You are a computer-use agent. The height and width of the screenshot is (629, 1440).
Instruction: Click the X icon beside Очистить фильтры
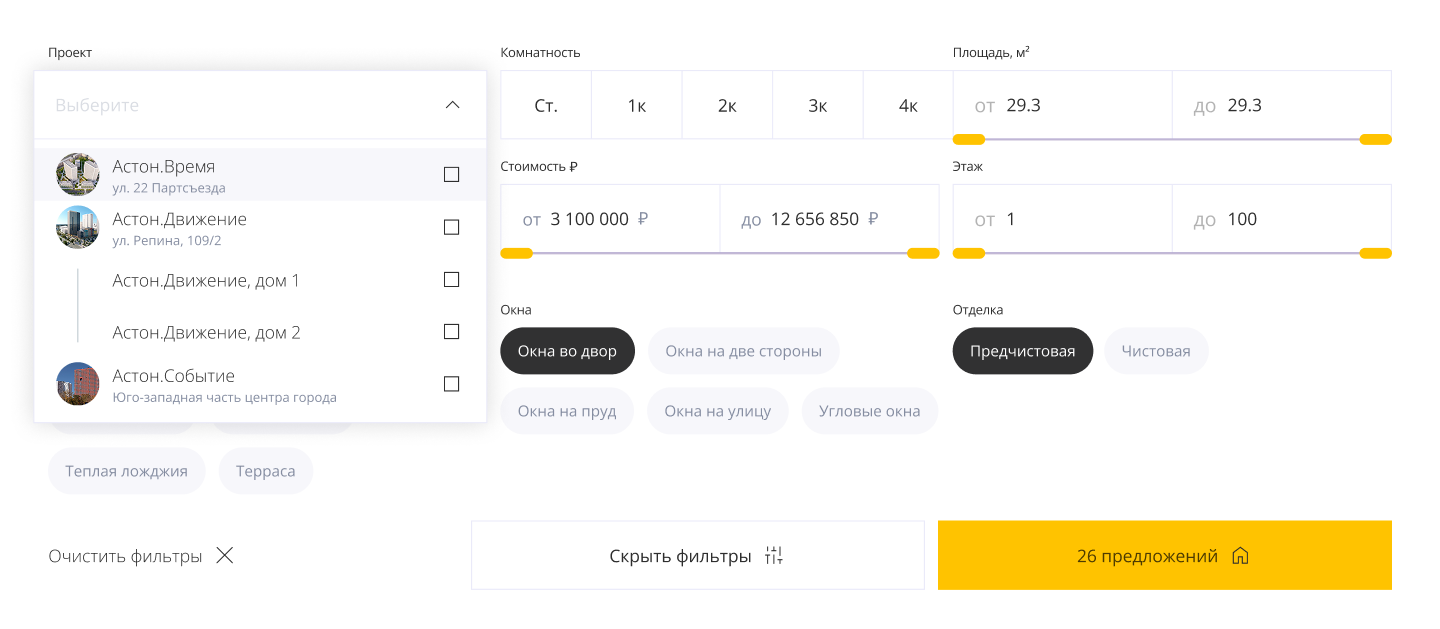(x=224, y=555)
